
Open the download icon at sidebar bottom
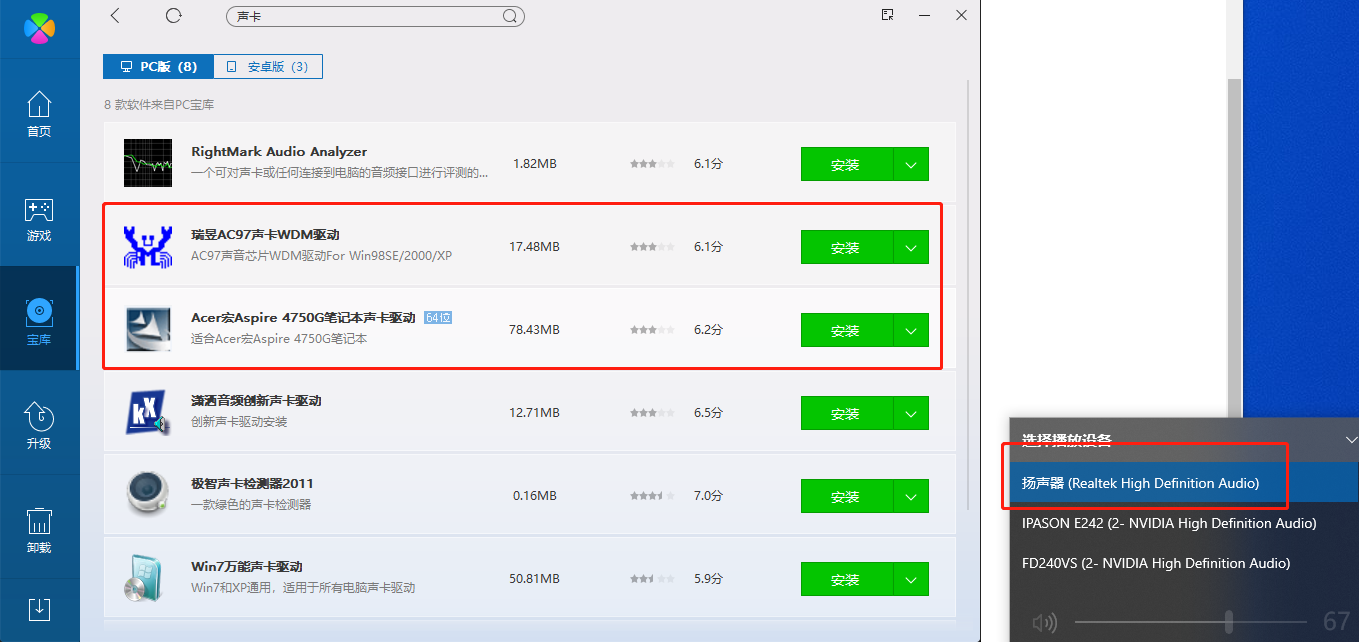[39, 609]
